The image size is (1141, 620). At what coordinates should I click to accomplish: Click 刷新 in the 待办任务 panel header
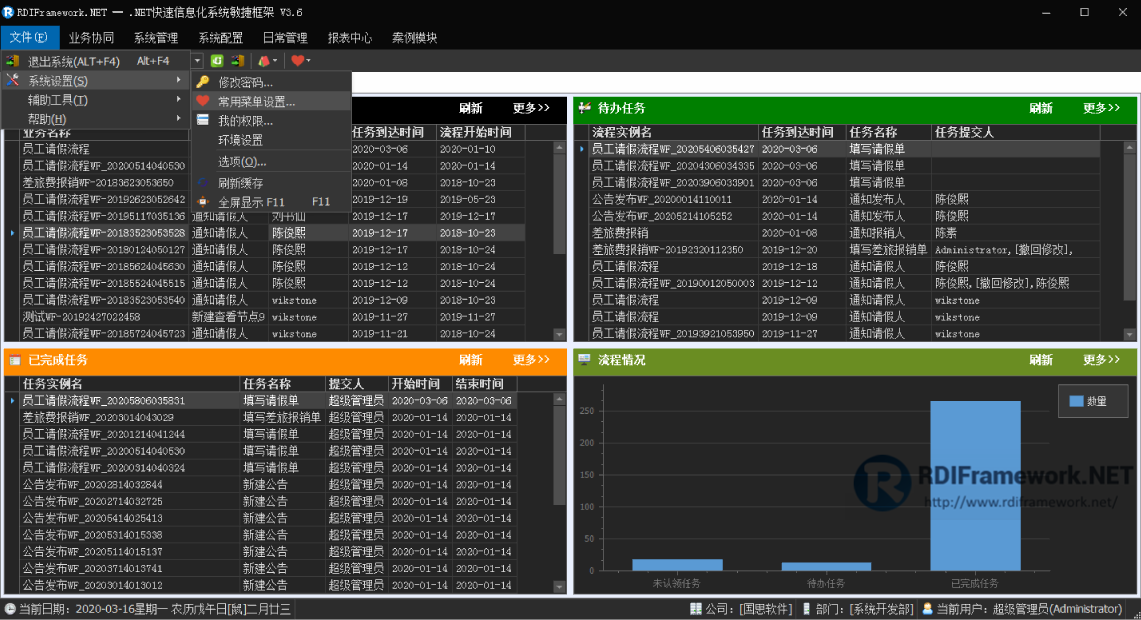(1041, 108)
